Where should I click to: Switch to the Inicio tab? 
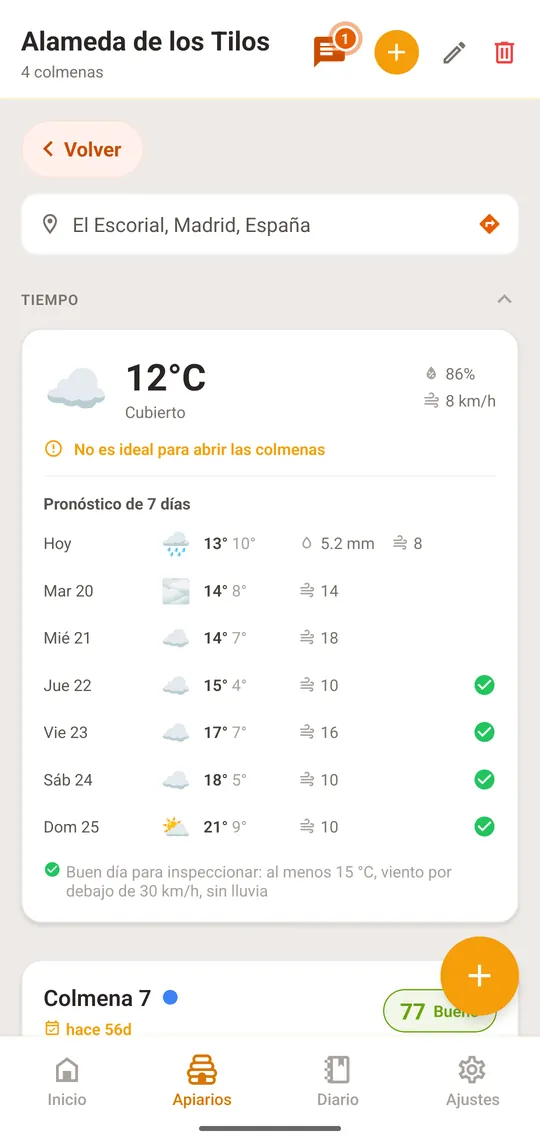point(67,1081)
